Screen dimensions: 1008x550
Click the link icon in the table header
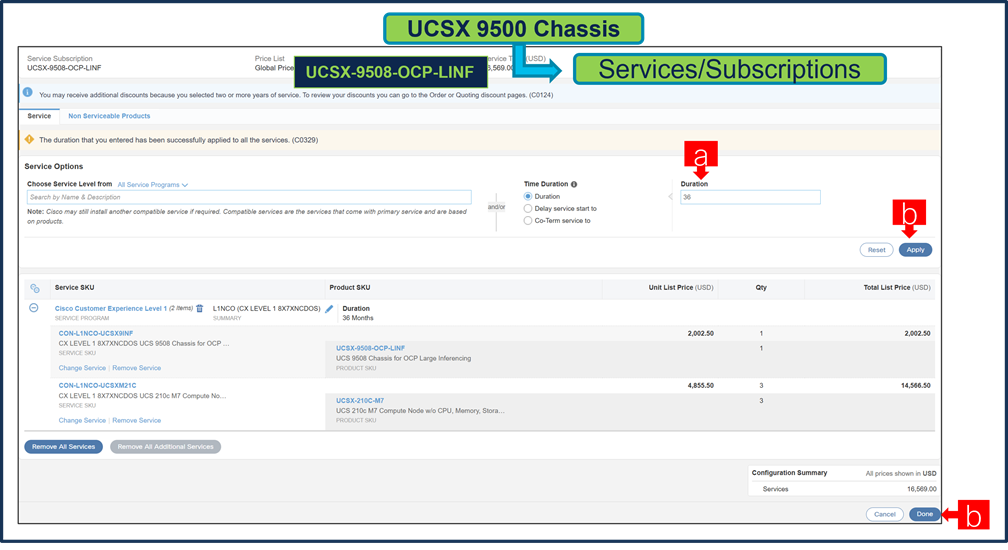coord(35,288)
